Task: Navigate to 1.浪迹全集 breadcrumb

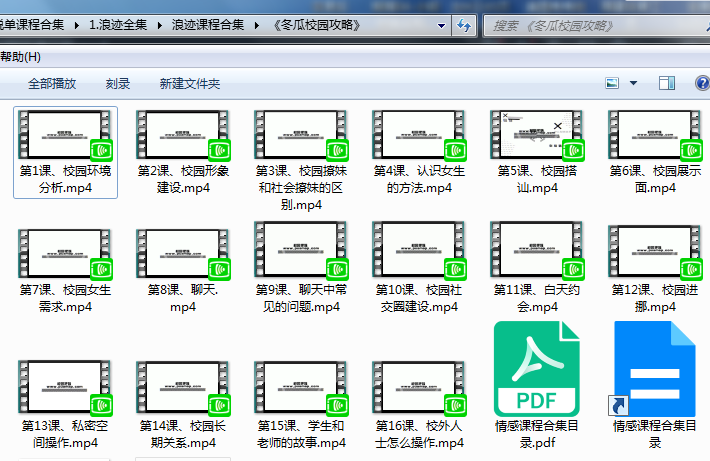Action: click(118, 25)
